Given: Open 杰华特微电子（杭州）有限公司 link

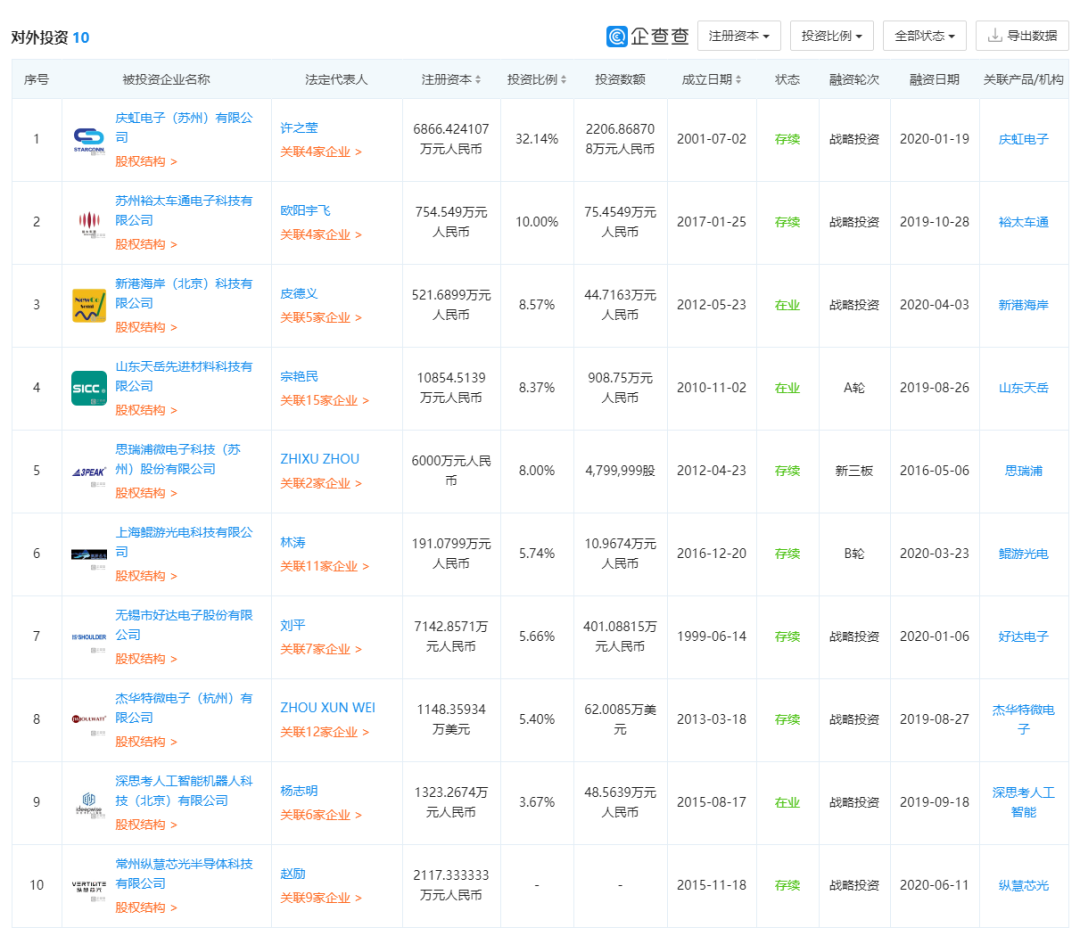Looking at the screenshot, I should (x=184, y=708).
